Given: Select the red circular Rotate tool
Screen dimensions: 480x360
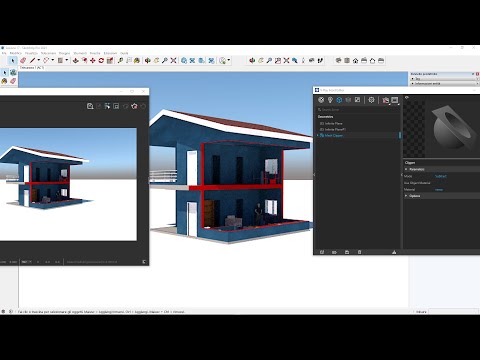Looking at the screenshot, I should tap(101, 60).
